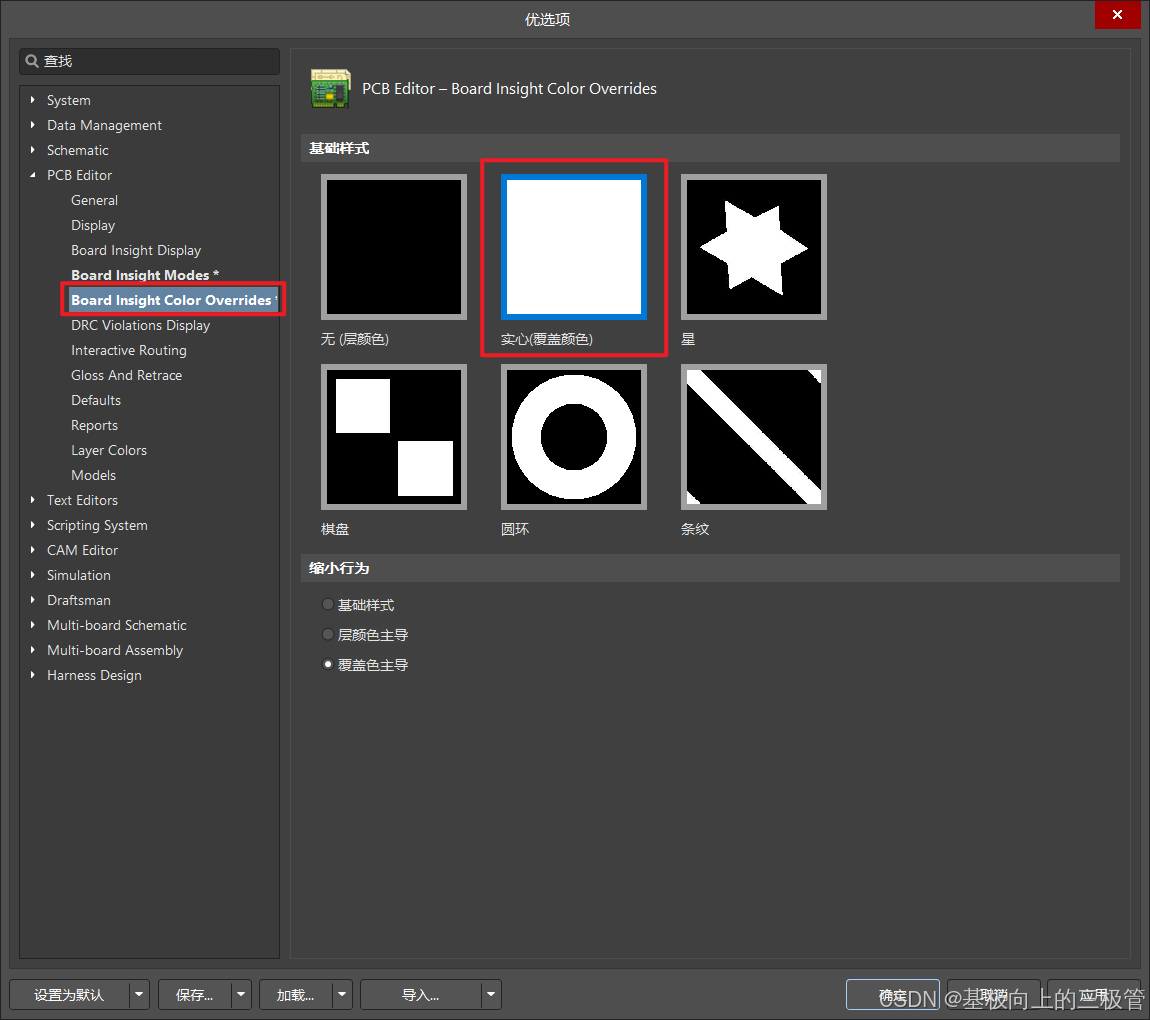Click the Simulation label
1150x1020 pixels.
point(78,575)
